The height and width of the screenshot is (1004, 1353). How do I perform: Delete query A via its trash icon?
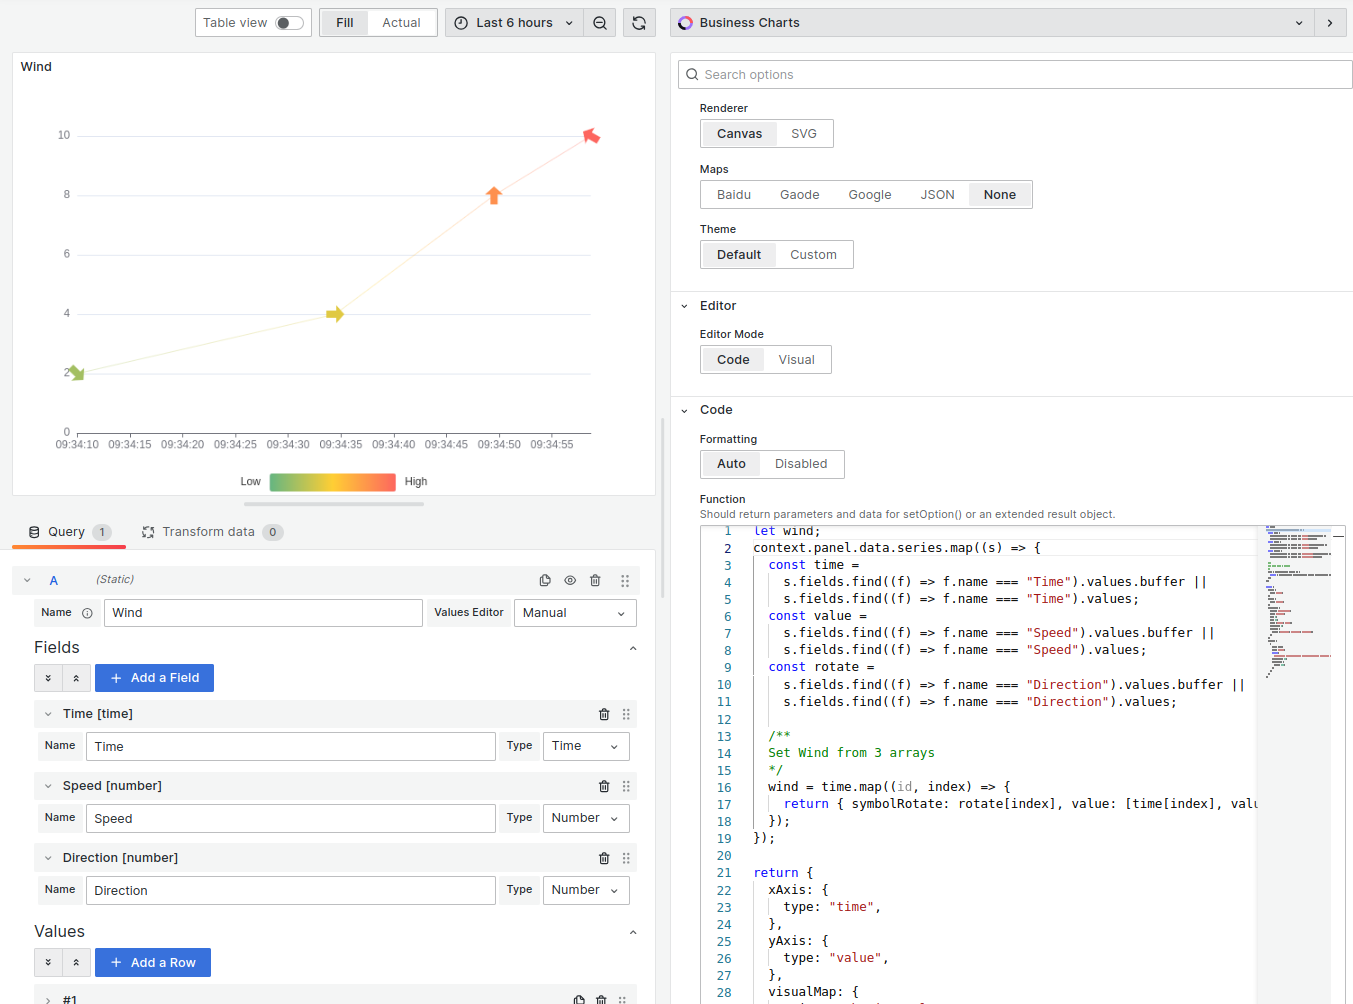(595, 580)
